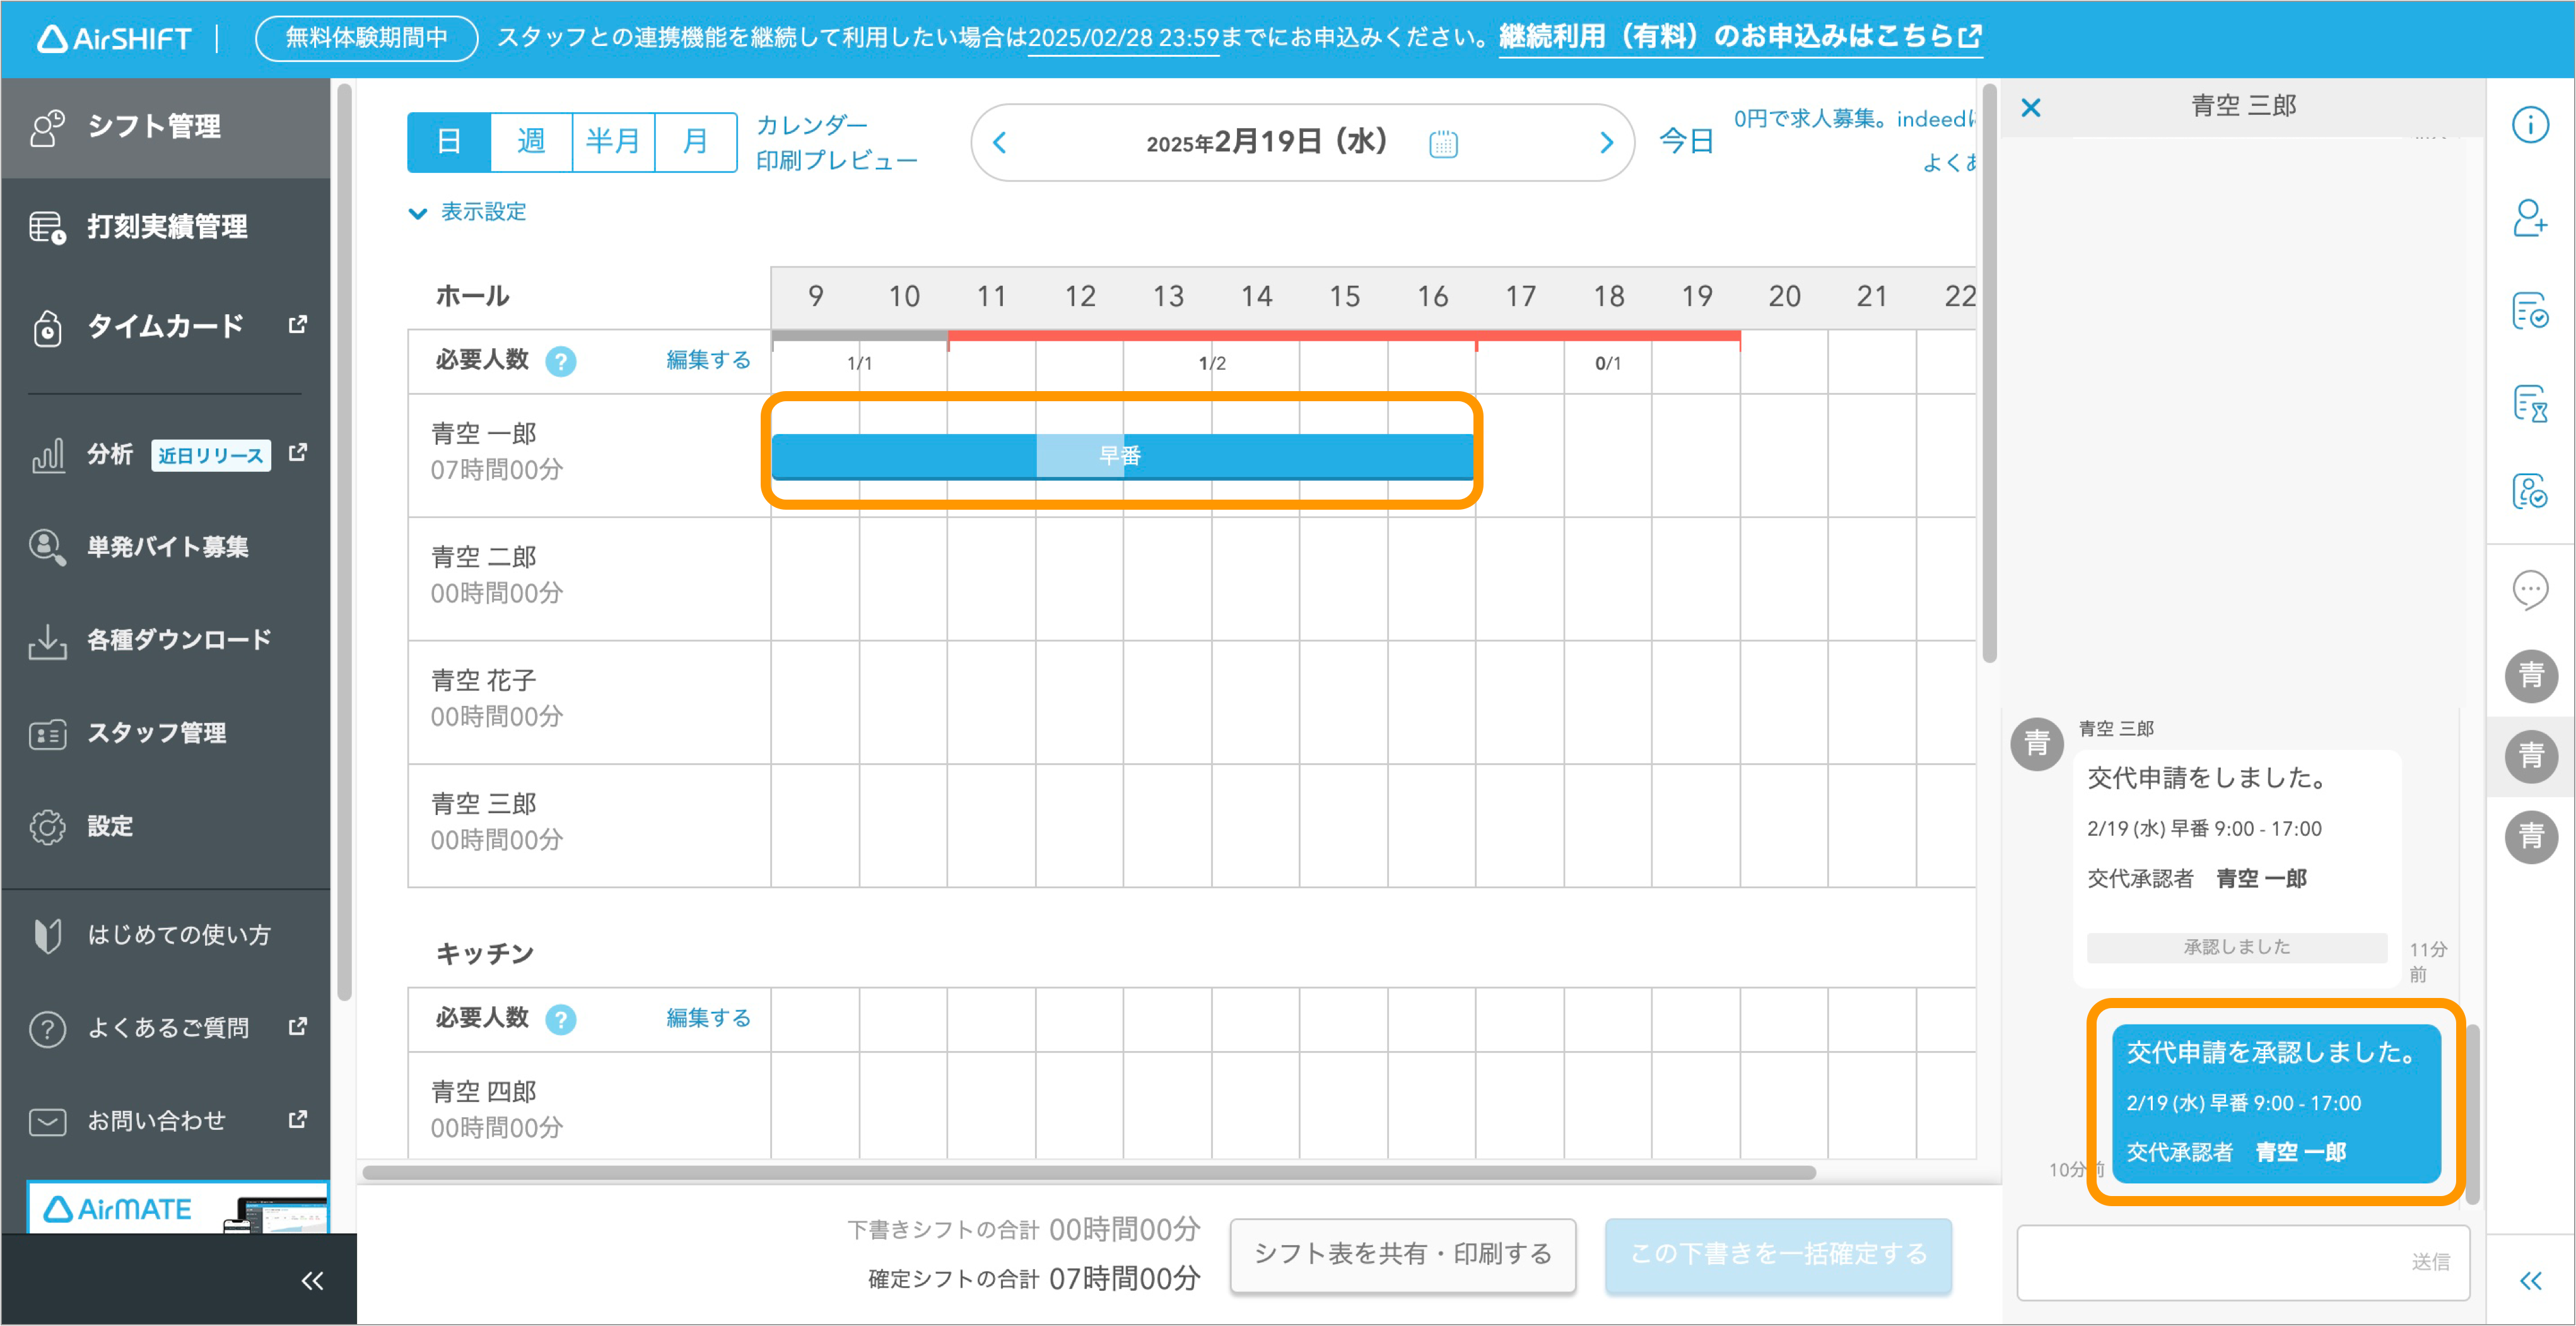Click 編集する for キッチン 必要人数
The width and height of the screenshot is (2576, 1326).
(x=708, y=1018)
